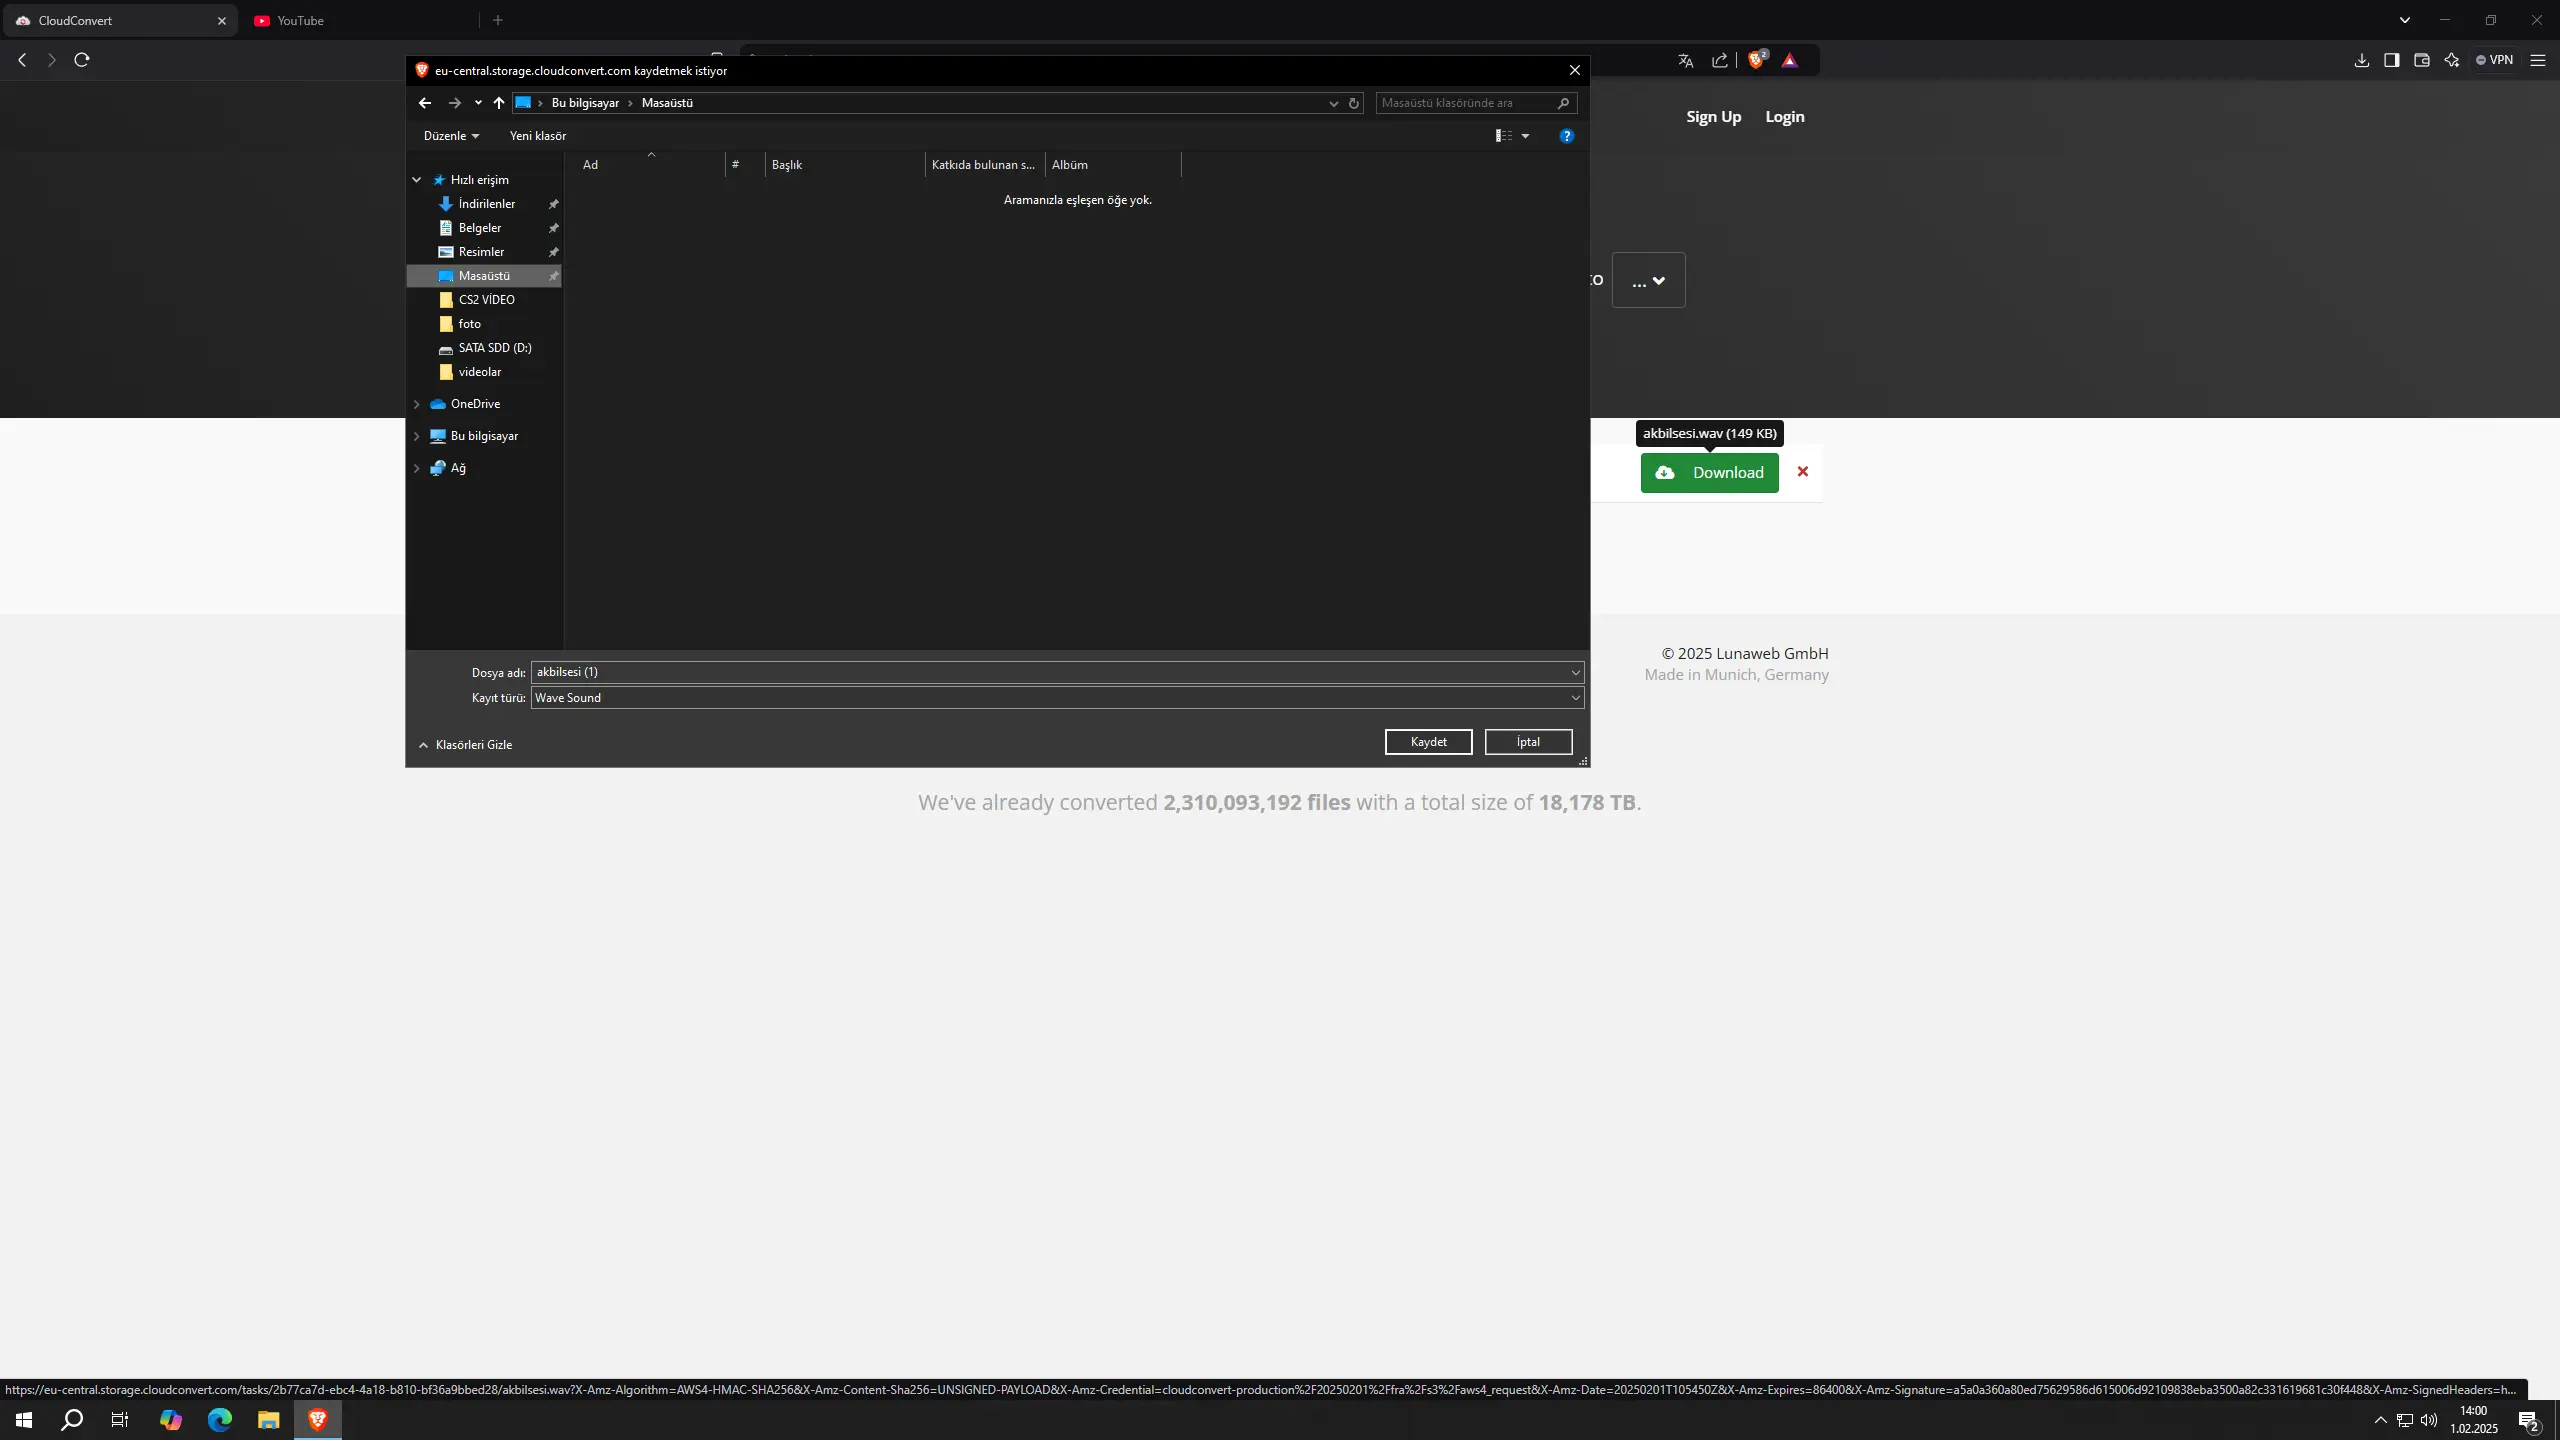Expand Bu bilgisayar tree node

[x=417, y=436]
